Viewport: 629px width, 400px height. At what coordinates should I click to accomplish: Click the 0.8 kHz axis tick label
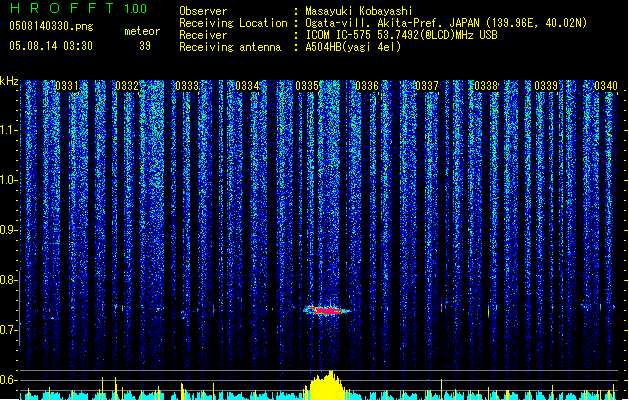[7, 280]
